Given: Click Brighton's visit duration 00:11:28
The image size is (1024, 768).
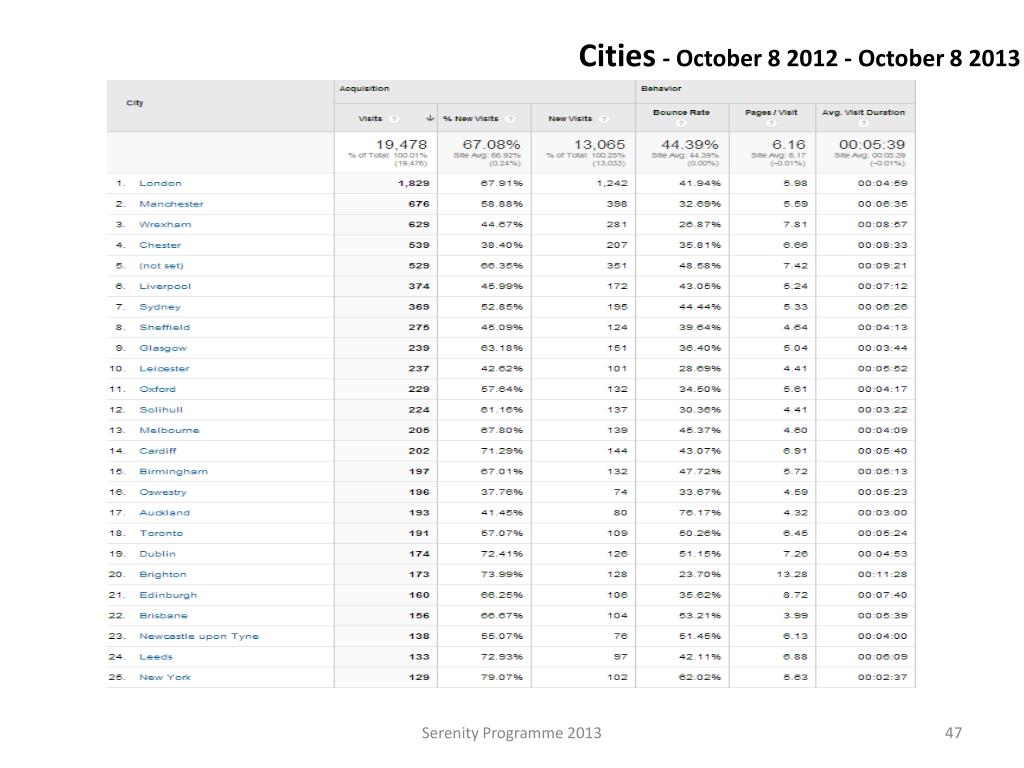Looking at the screenshot, I should coord(882,574).
